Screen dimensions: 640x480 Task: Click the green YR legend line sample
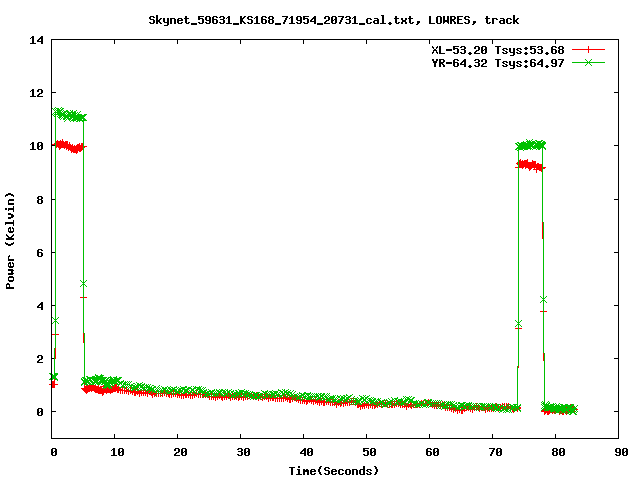point(590,62)
